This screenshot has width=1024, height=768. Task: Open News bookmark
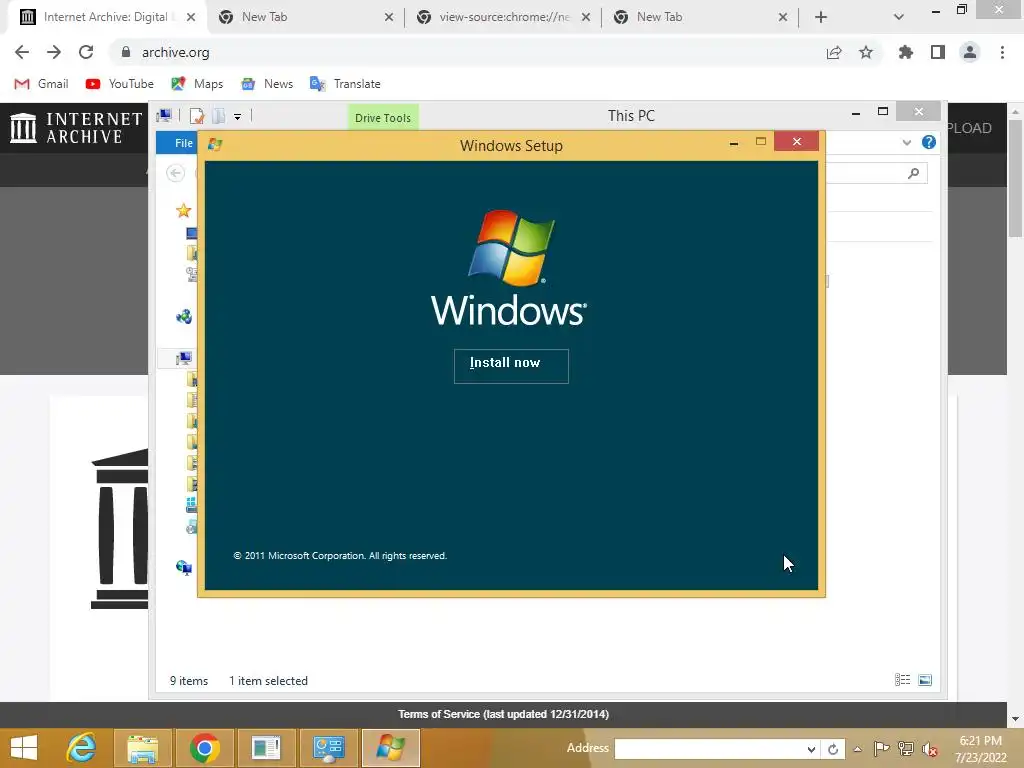pyautogui.click(x=267, y=84)
